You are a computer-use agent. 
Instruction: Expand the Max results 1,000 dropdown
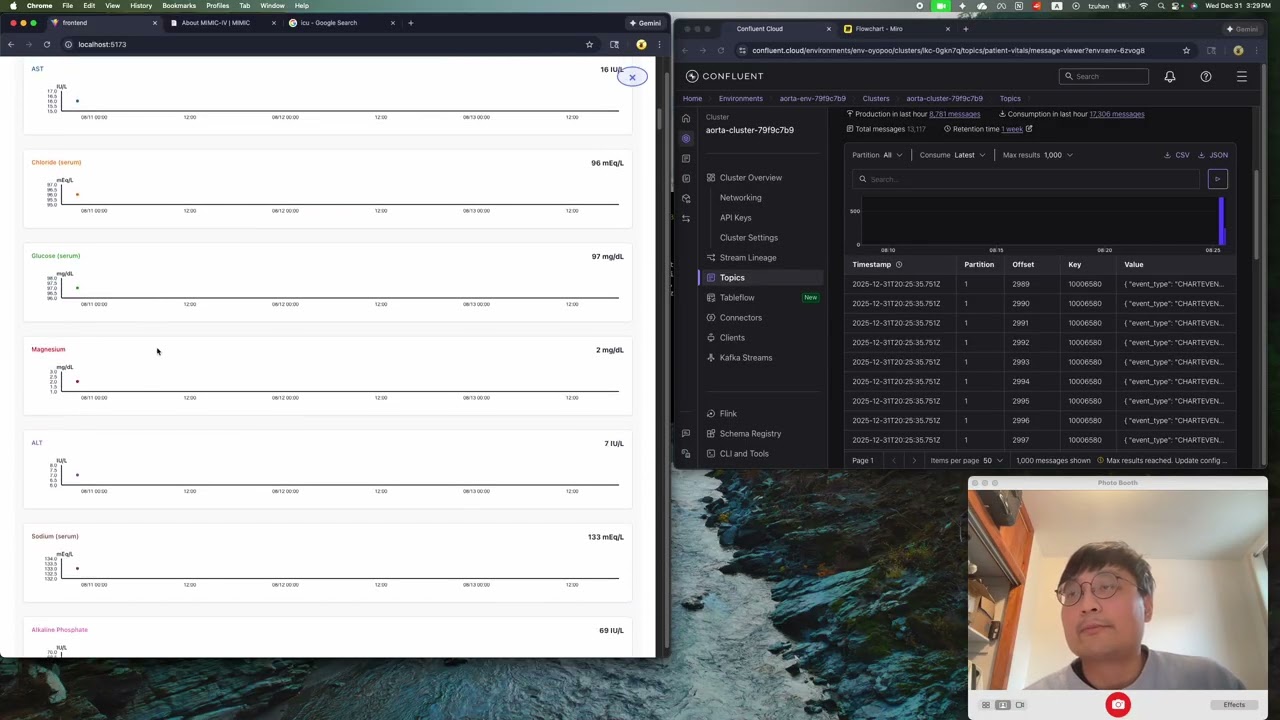[x=1038, y=155]
